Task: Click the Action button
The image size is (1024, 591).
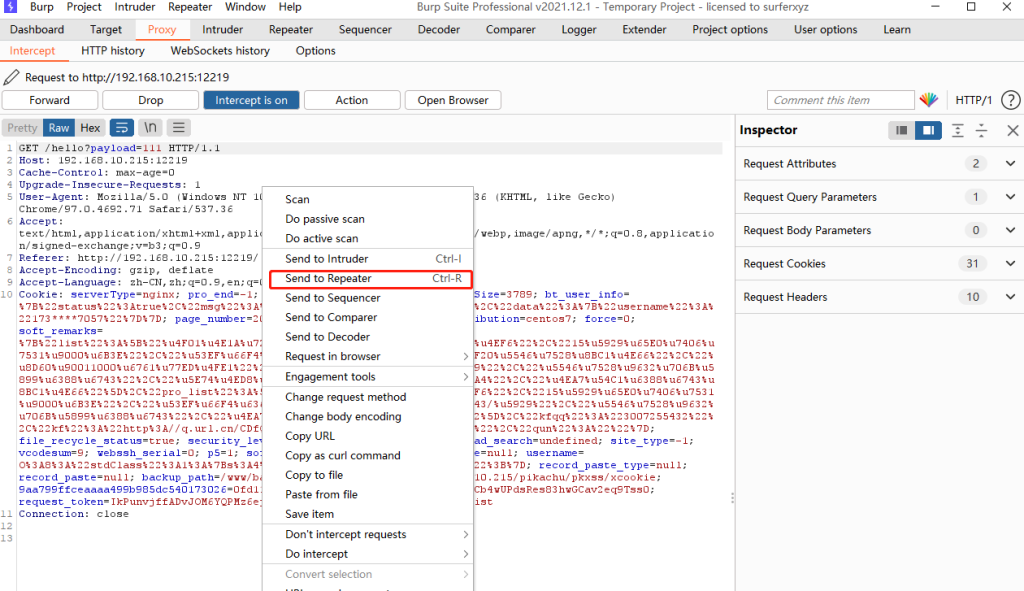Action: (x=352, y=100)
